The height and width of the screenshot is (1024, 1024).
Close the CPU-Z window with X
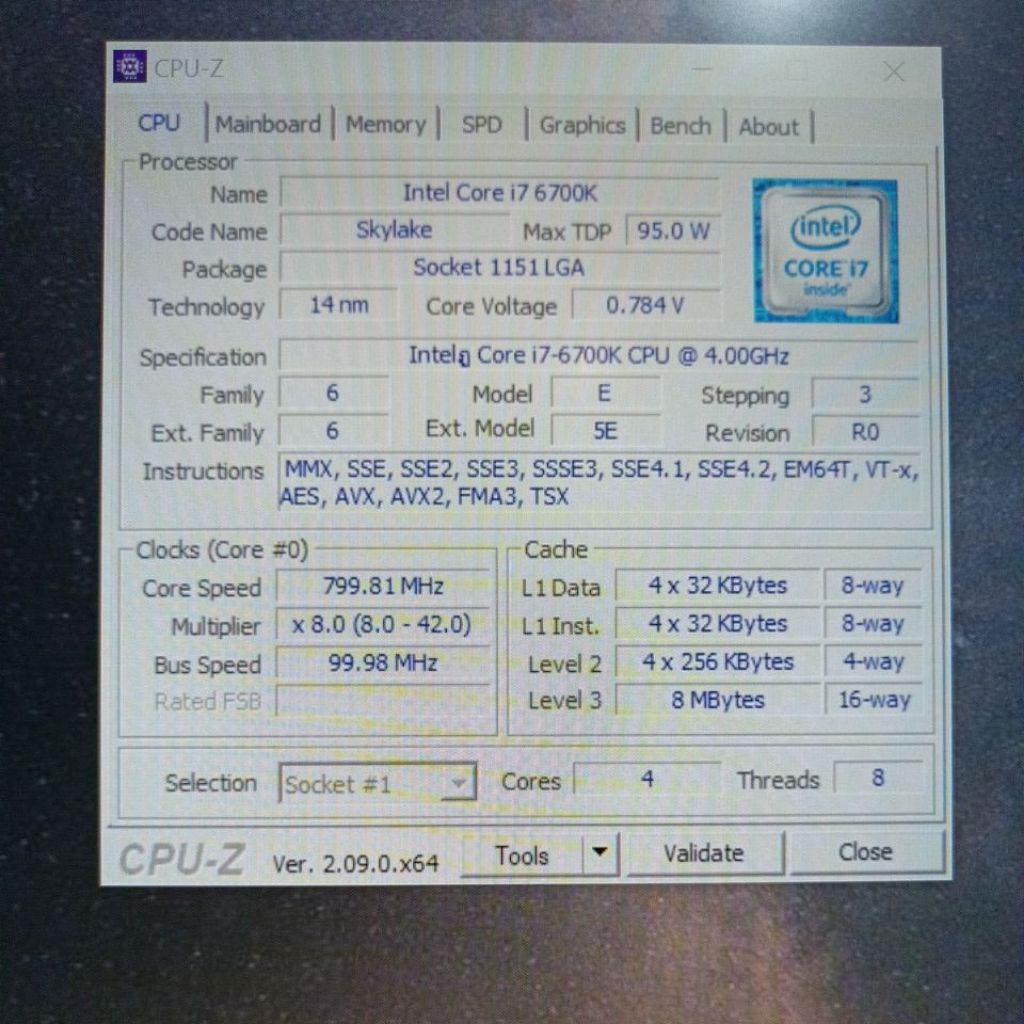pyautogui.click(x=893, y=71)
